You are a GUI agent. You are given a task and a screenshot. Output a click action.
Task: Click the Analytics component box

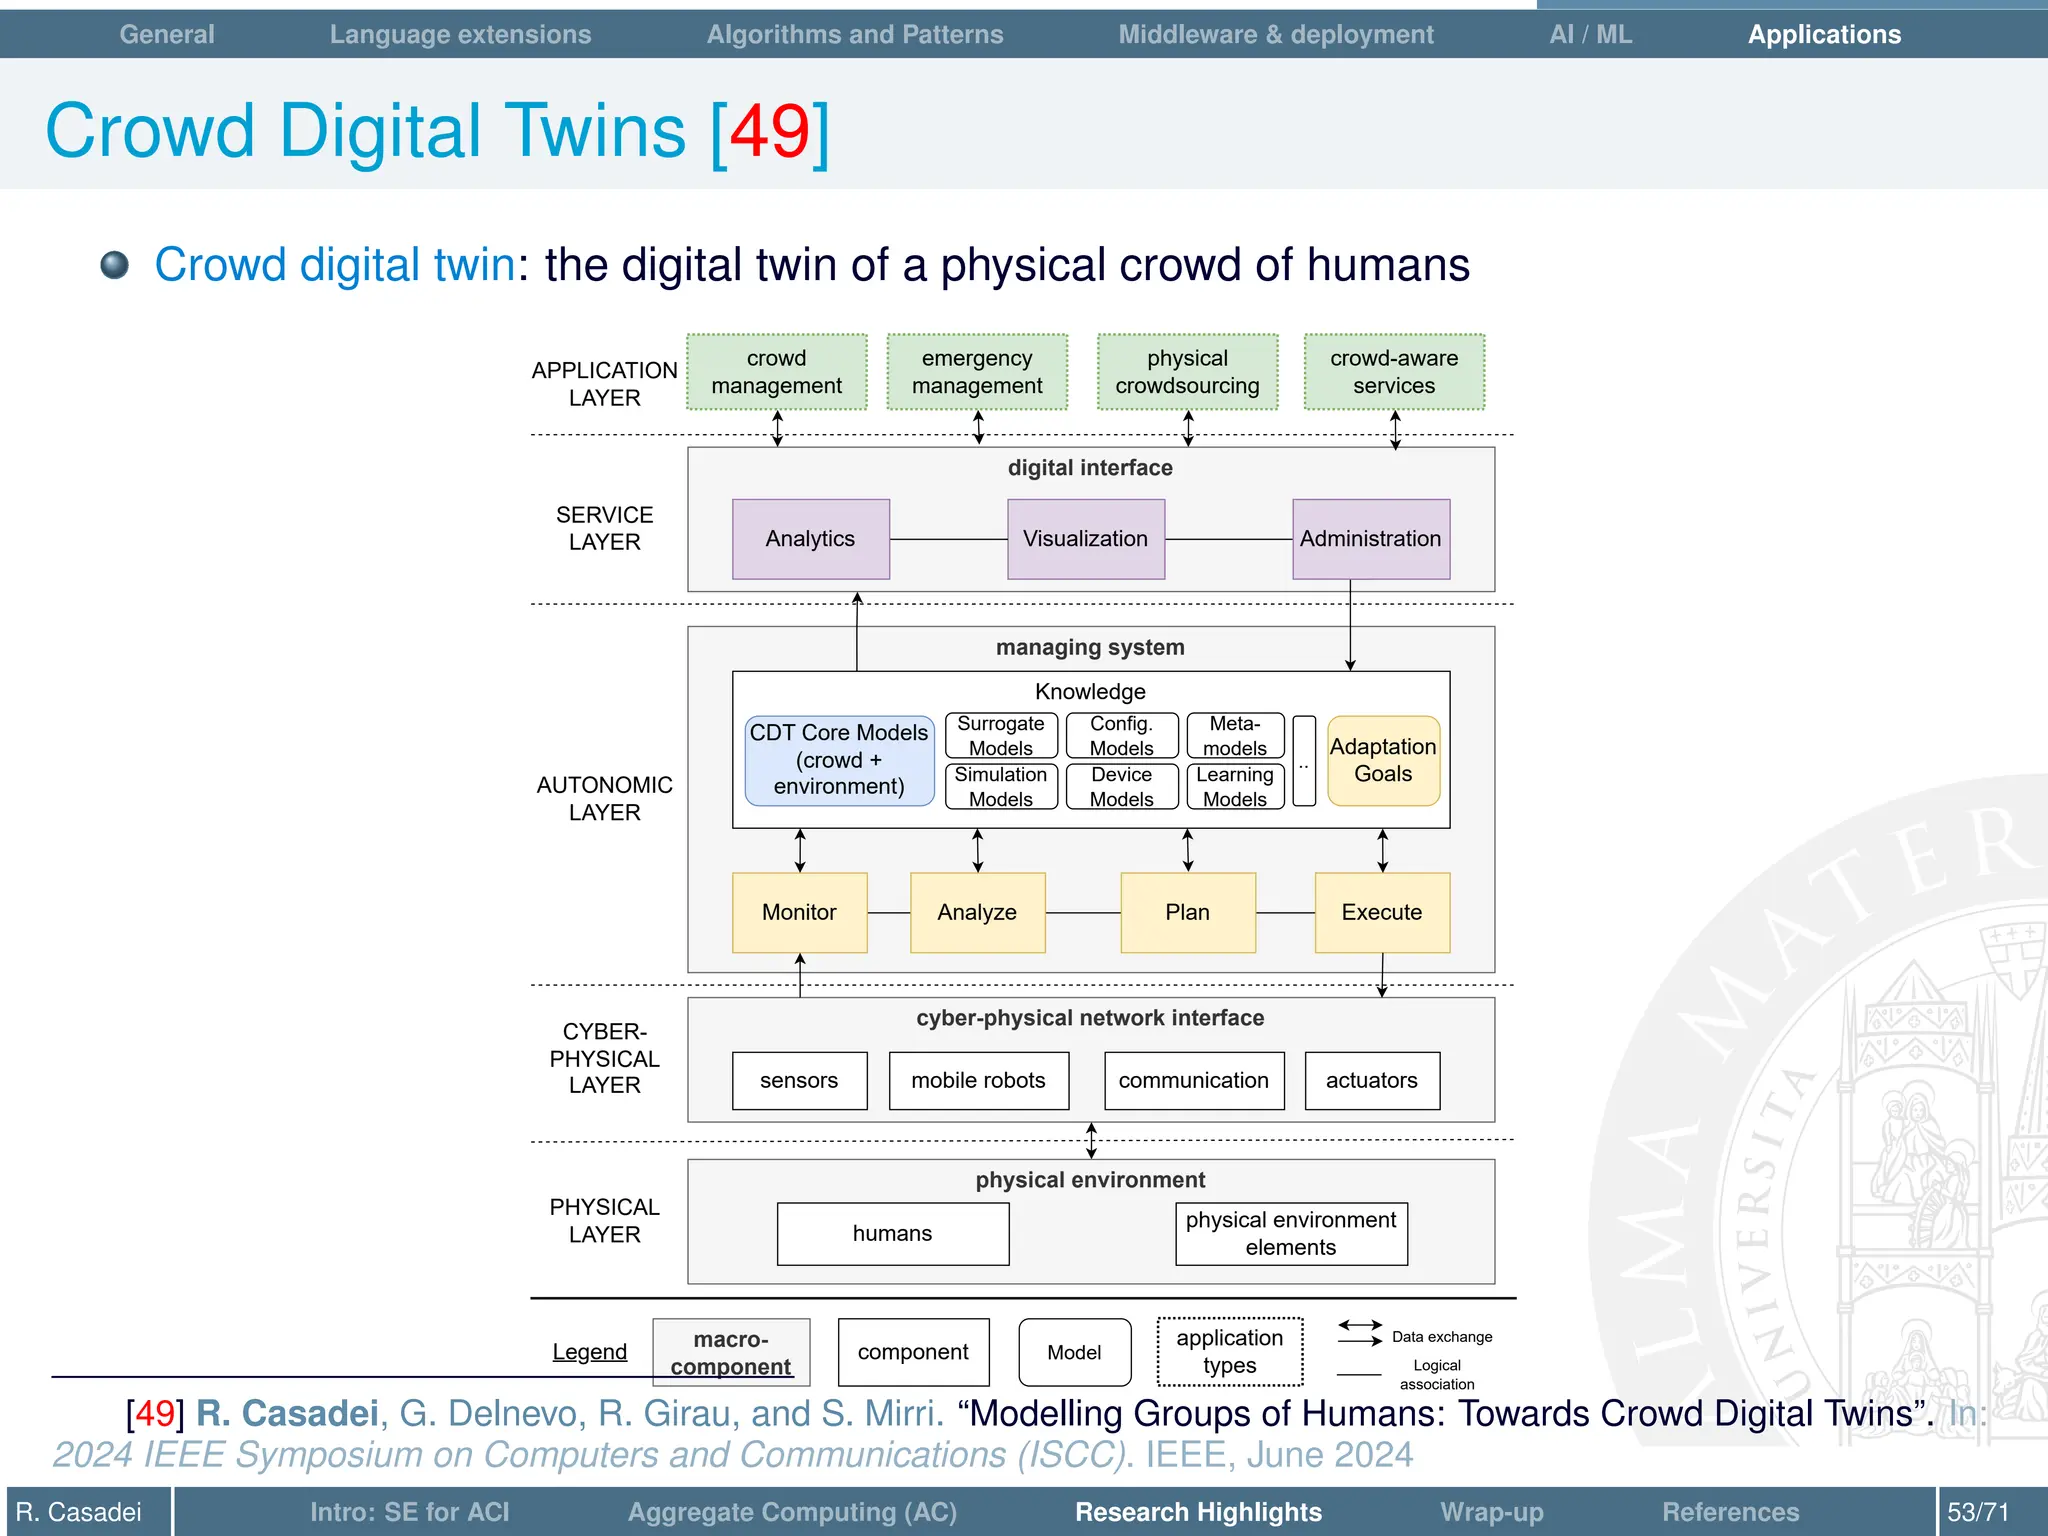[x=810, y=539]
